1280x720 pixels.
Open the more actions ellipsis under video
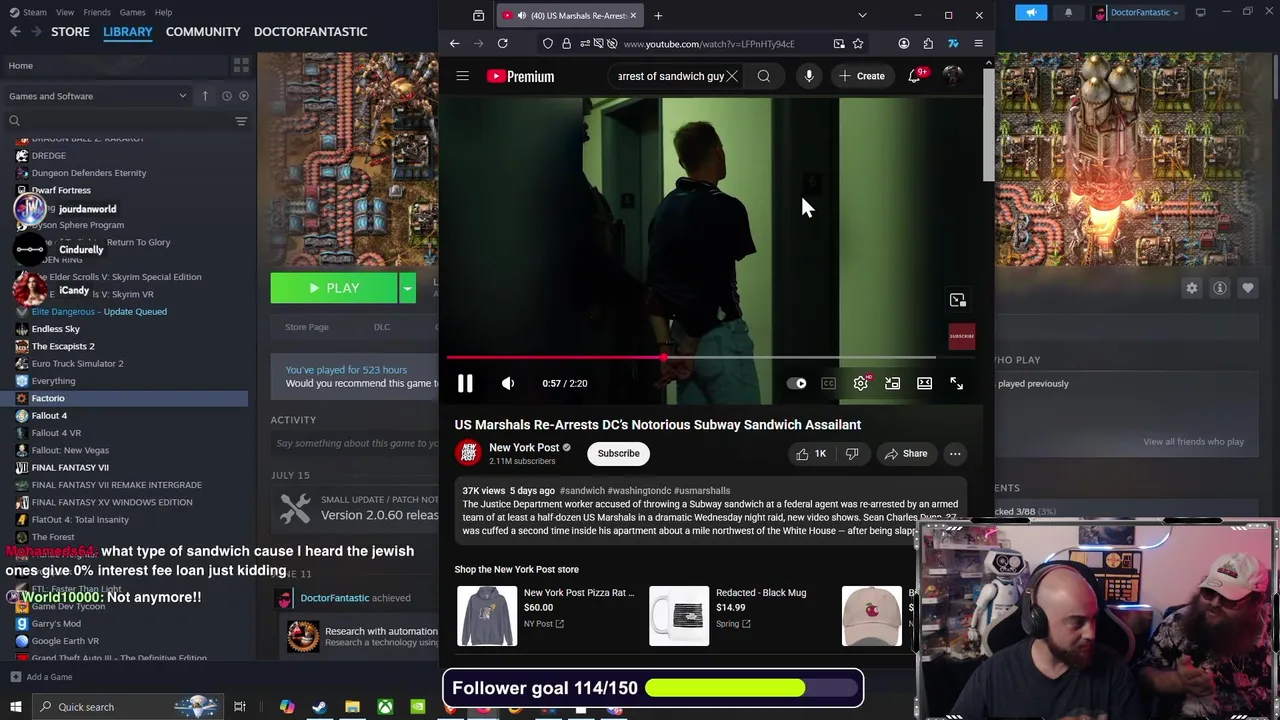point(955,453)
